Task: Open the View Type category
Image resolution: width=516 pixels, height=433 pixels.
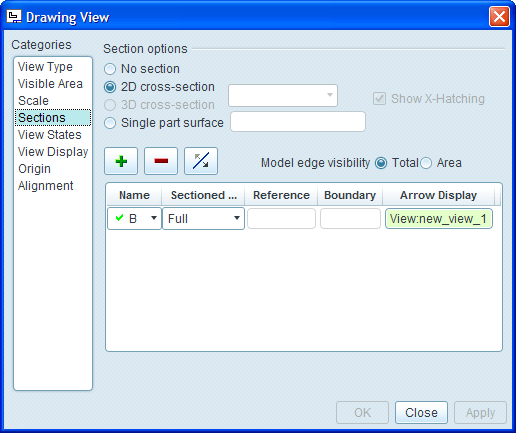Action: [x=45, y=67]
